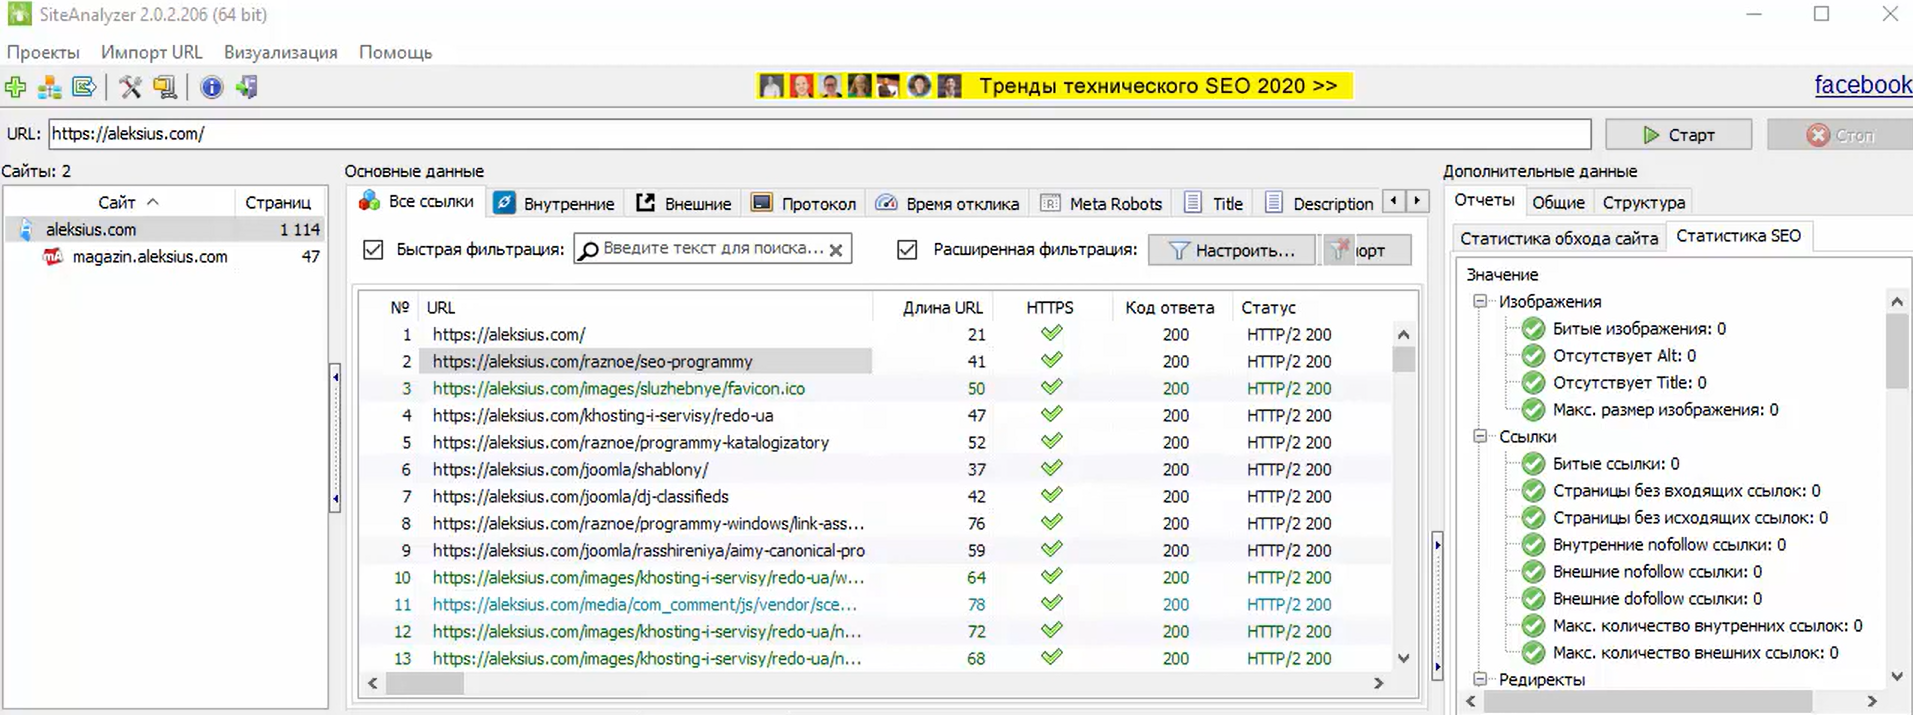1913x715 pixels.
Task: Click the green plus add project icon
Action: (x=15, y=88)
